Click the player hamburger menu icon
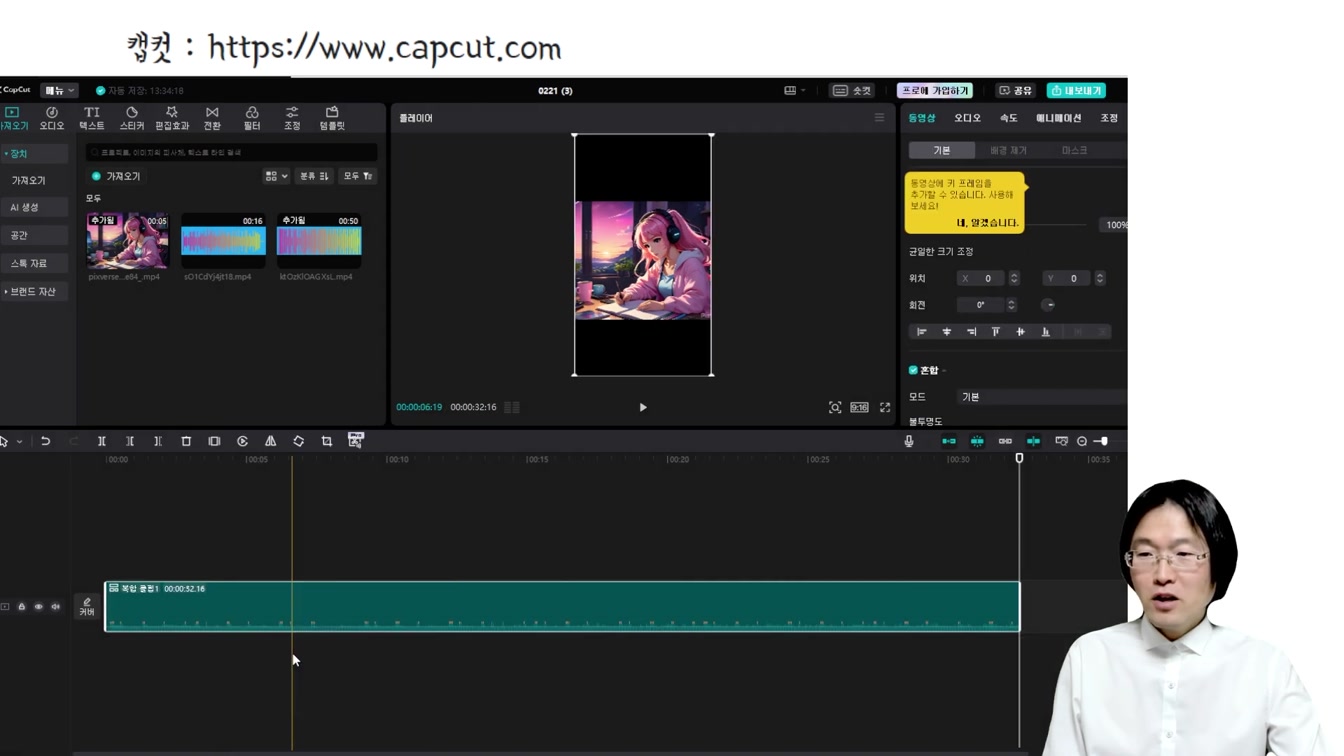The width and height of the screenshot is (1344, 756). [879, 118]
